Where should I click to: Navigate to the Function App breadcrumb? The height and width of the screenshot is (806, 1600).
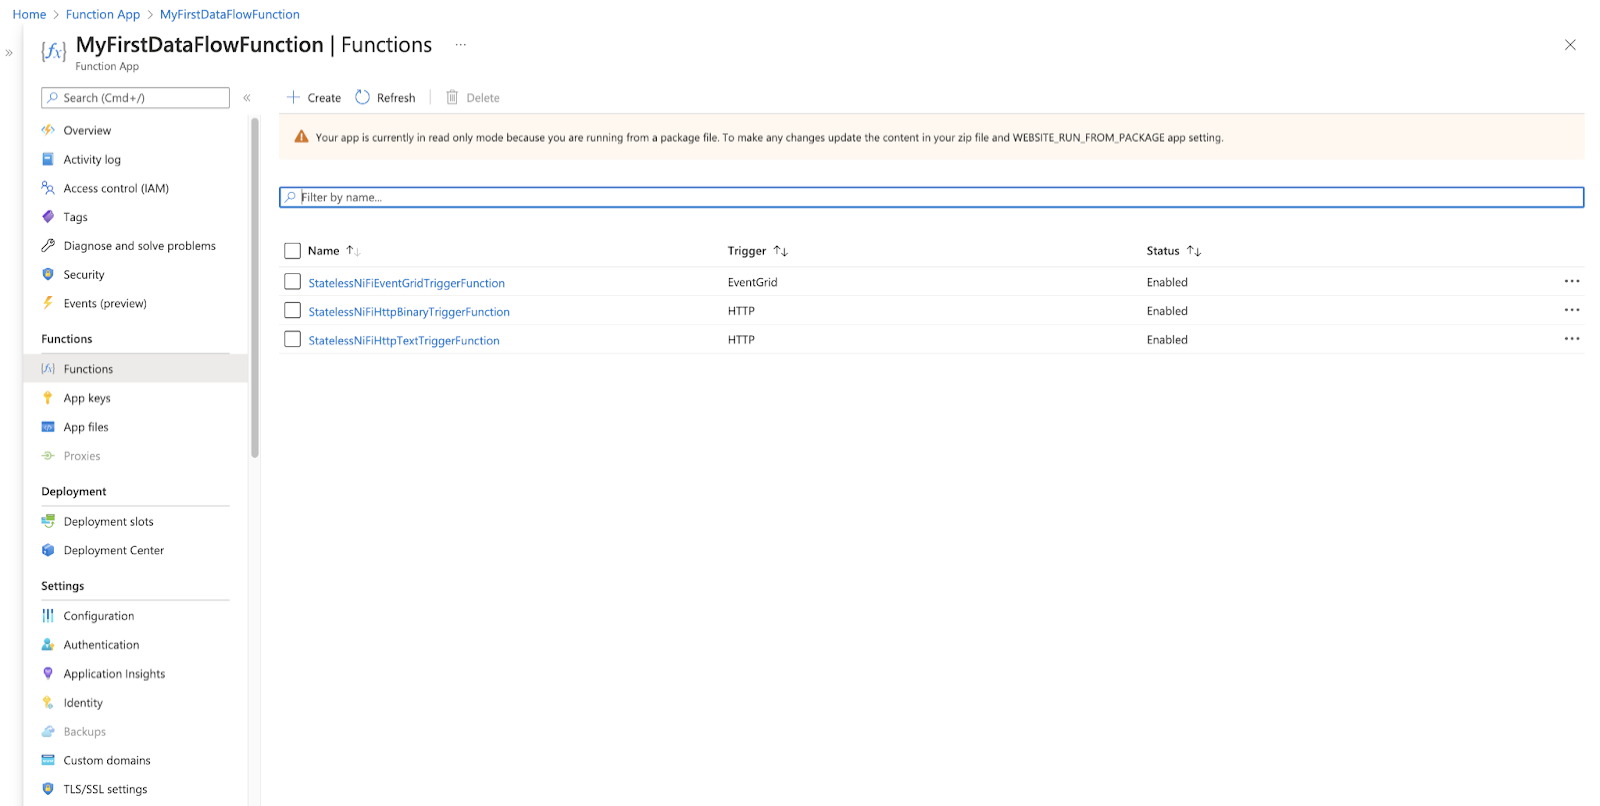(x=103, y=14)
